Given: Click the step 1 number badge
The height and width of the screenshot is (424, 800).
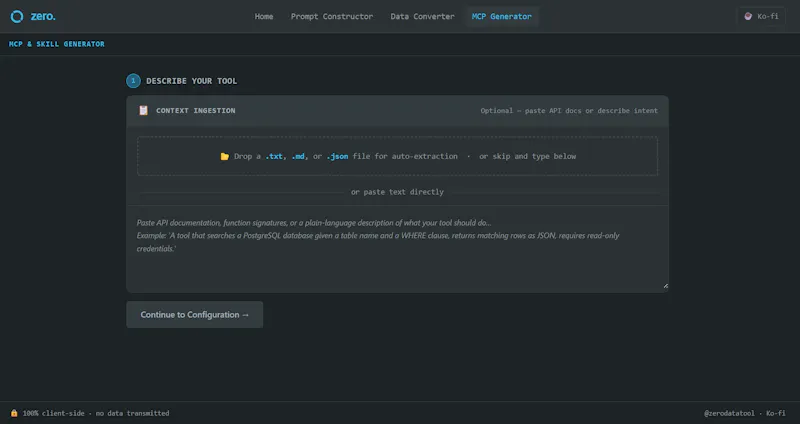Looking at the screenshot, I should (133, 81).
